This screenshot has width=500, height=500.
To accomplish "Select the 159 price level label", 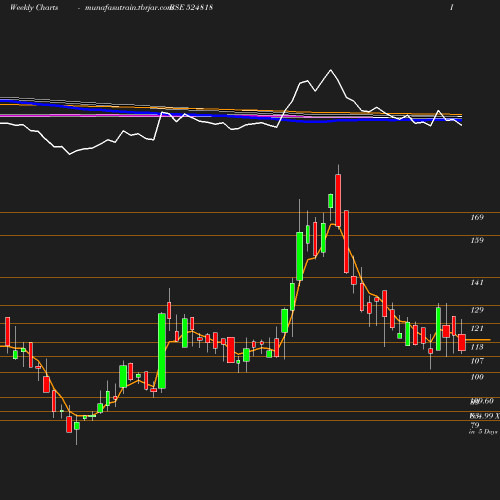I will click(x=477, y=240).
